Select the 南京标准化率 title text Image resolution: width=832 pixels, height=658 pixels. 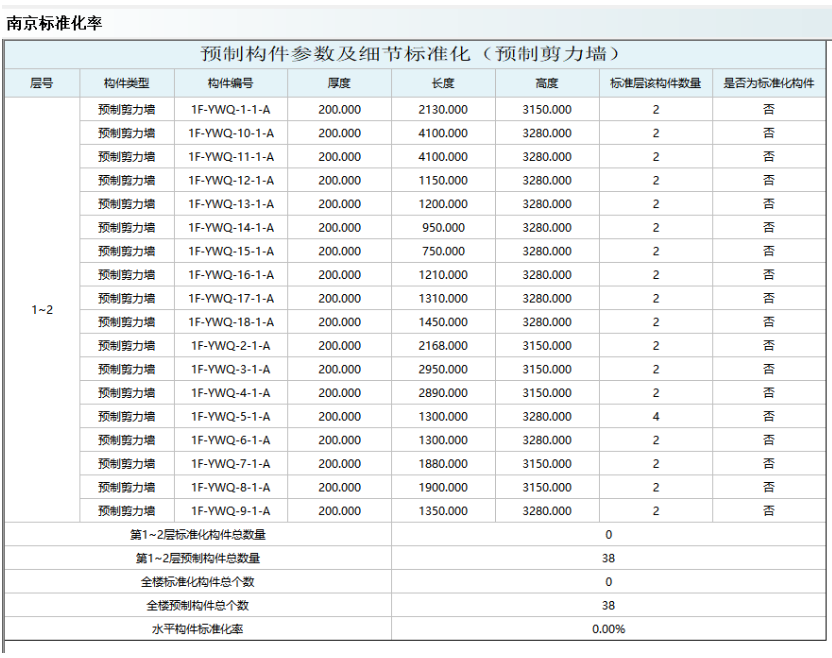coord(54,23)
